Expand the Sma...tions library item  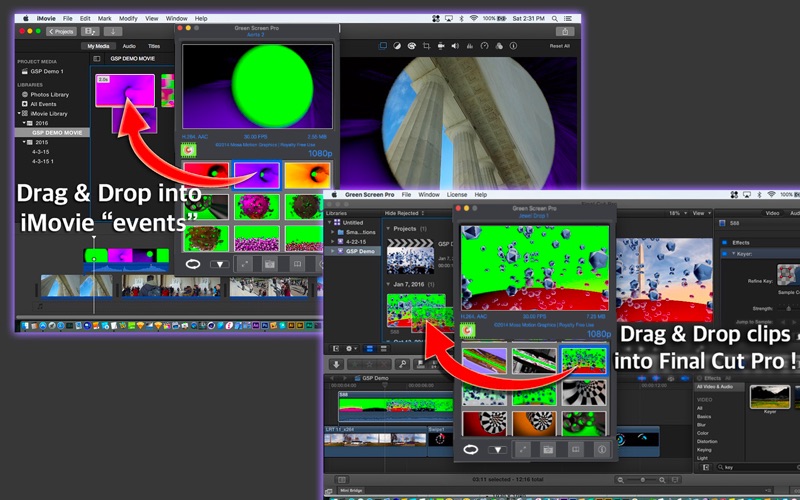[x=332, y=232]
